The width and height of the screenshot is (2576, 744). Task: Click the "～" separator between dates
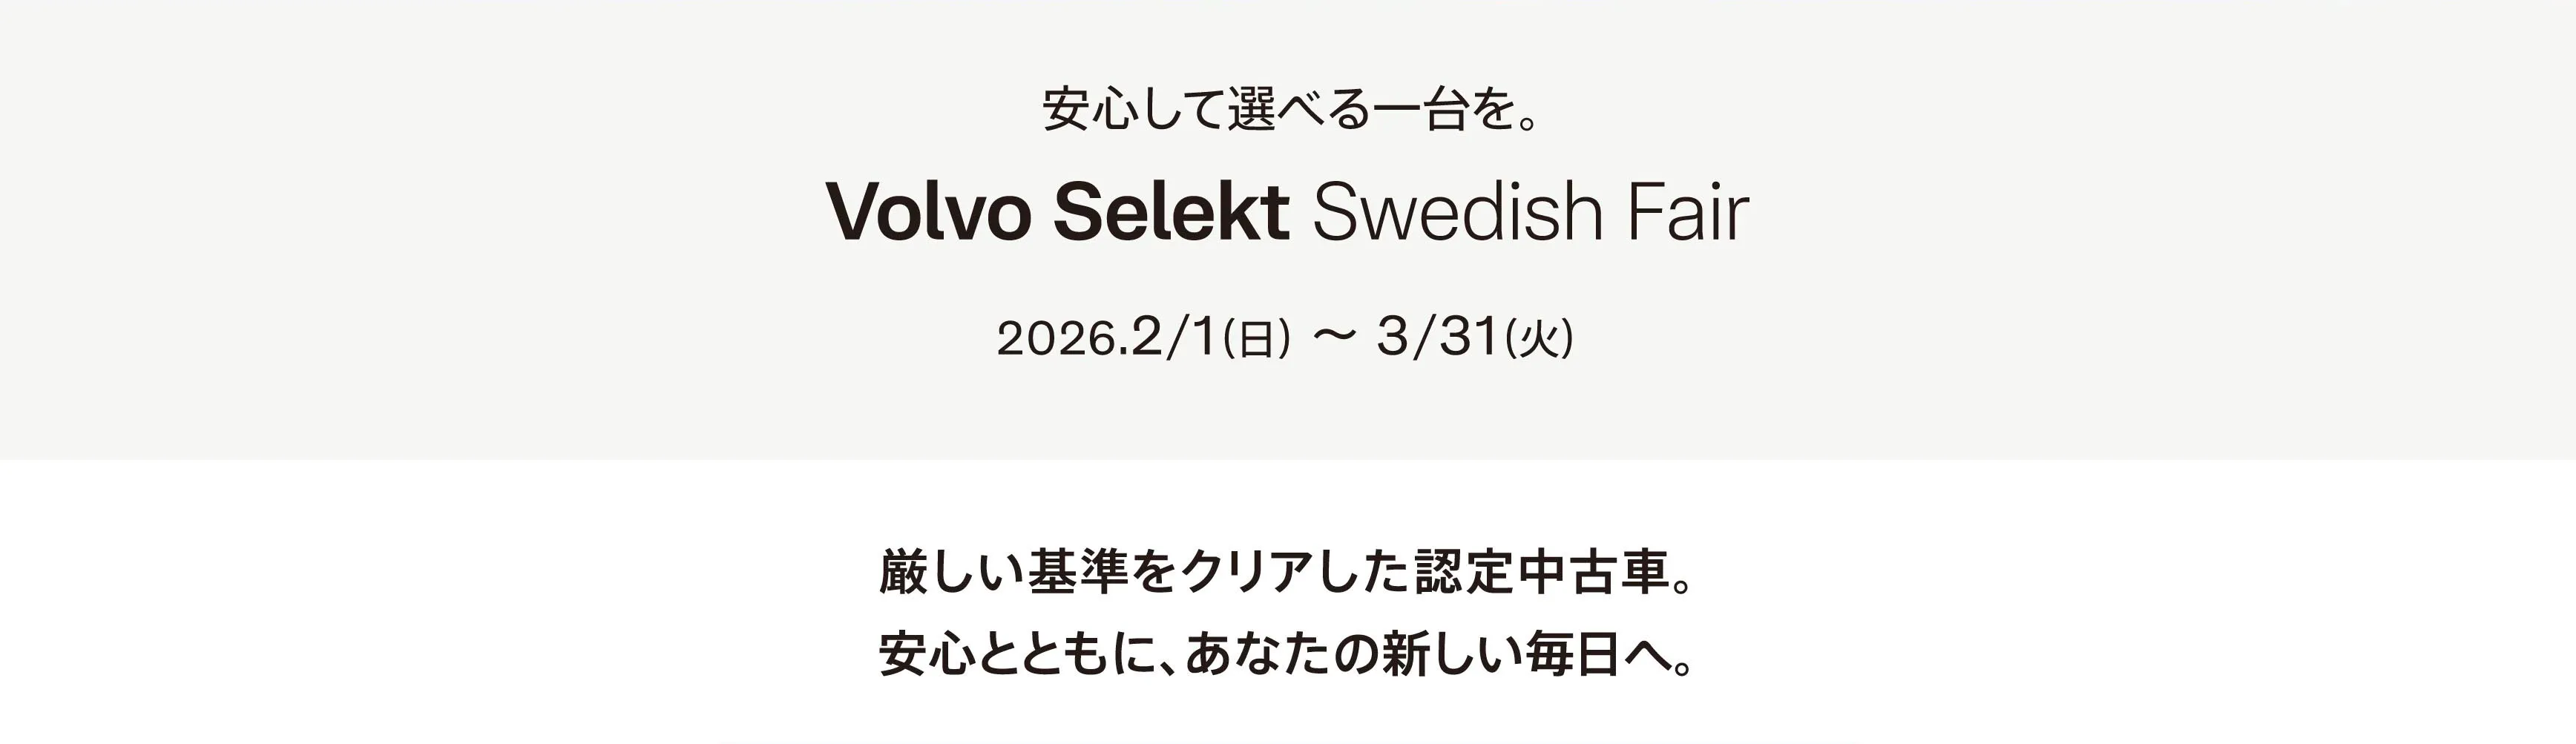pyautogui.click(x=1333, y=338)
